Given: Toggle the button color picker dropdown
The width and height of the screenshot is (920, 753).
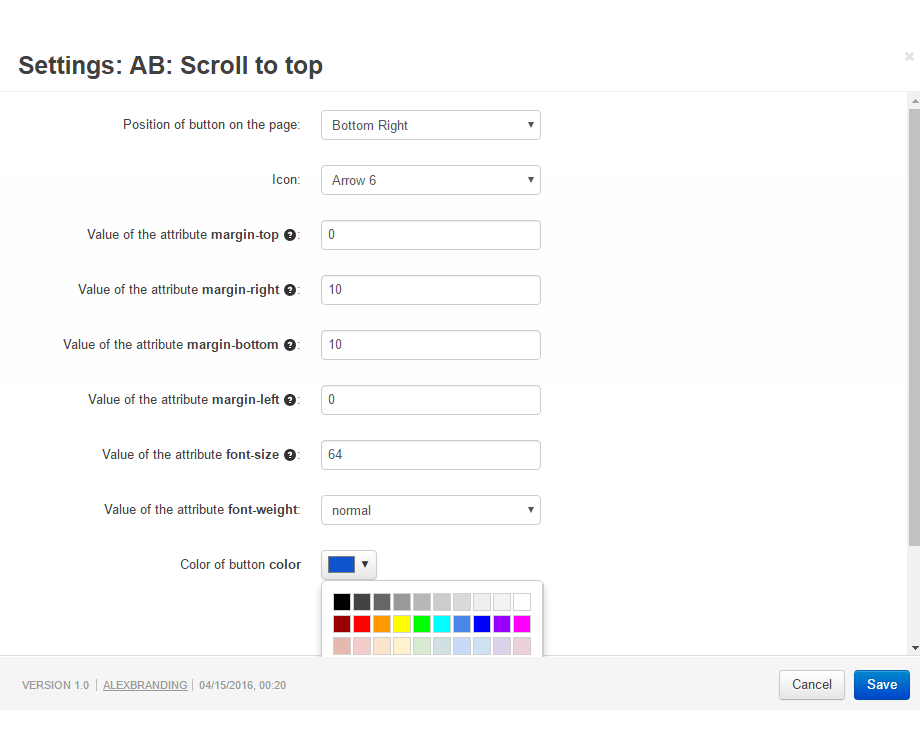Looking at the screenshot, I should pyautogui.click(x=349, y=565).
